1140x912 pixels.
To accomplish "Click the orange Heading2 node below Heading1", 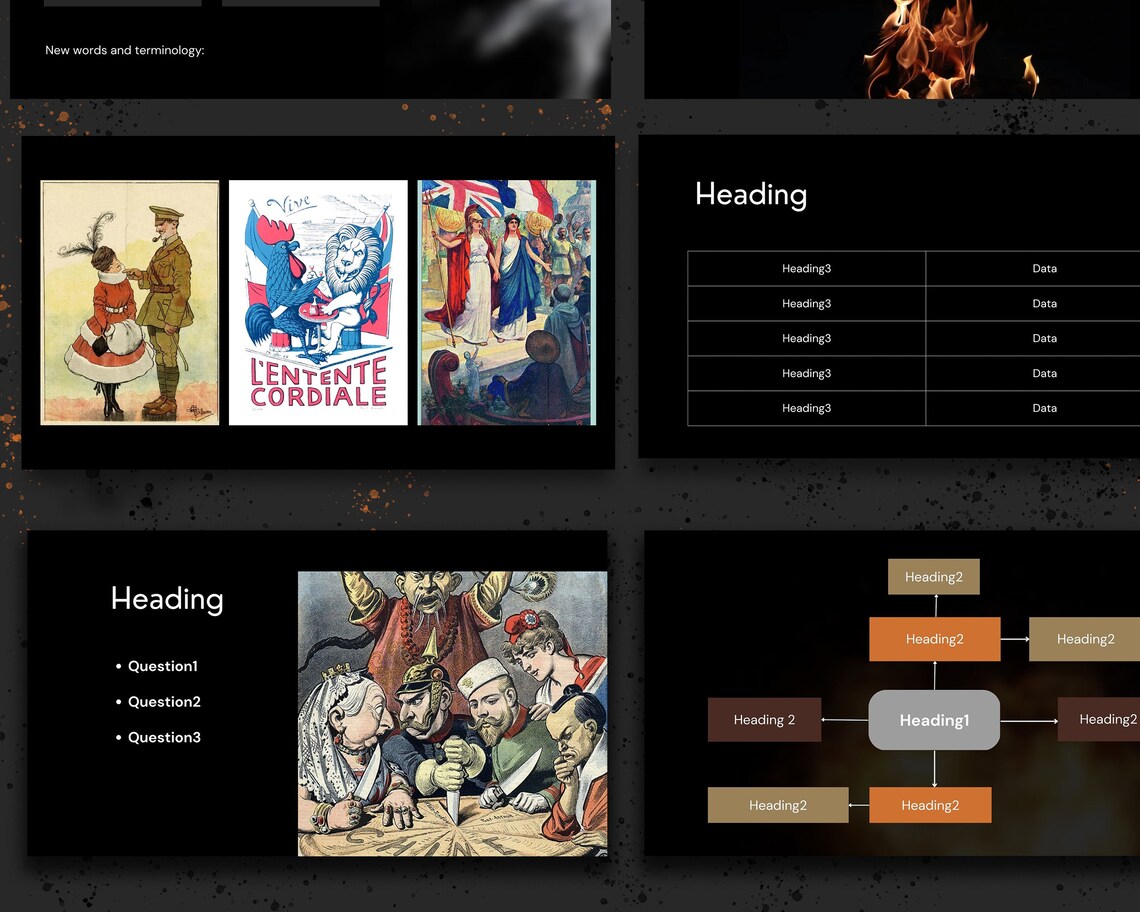I will click(931, 805).
